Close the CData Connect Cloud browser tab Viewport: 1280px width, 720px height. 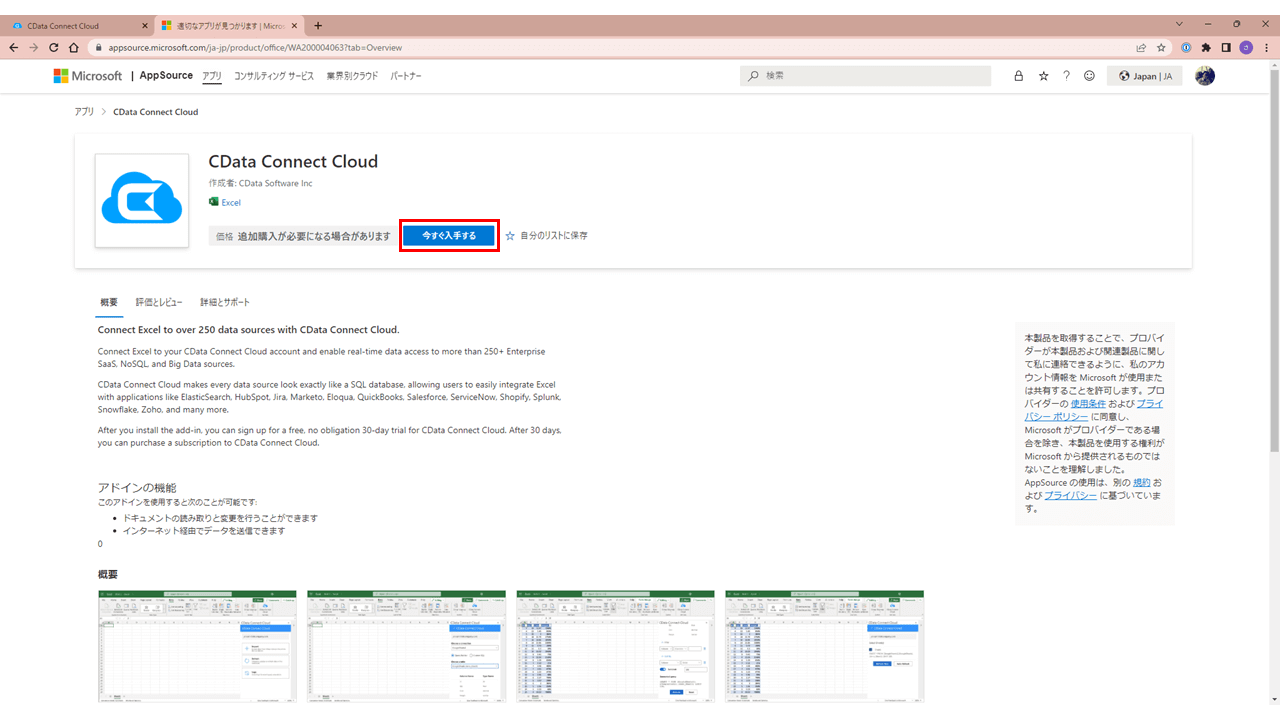145,26
